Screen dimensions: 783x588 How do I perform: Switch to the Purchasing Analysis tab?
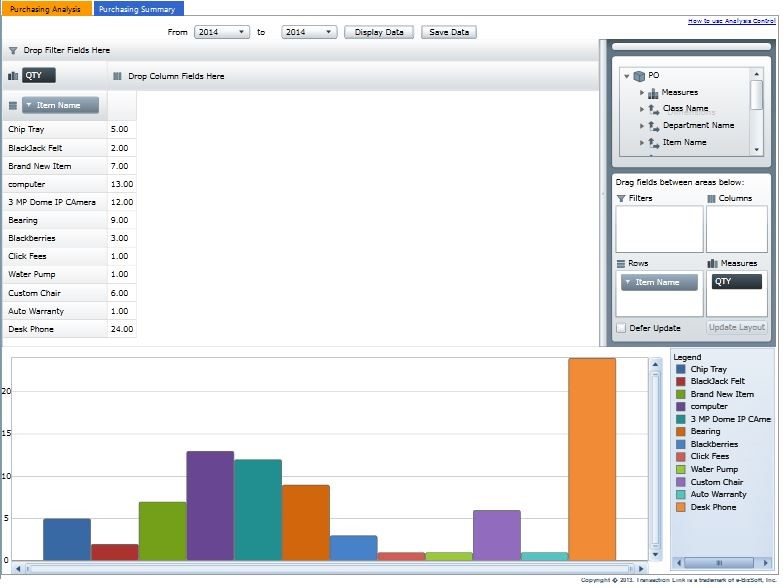[x=46, y=8]
